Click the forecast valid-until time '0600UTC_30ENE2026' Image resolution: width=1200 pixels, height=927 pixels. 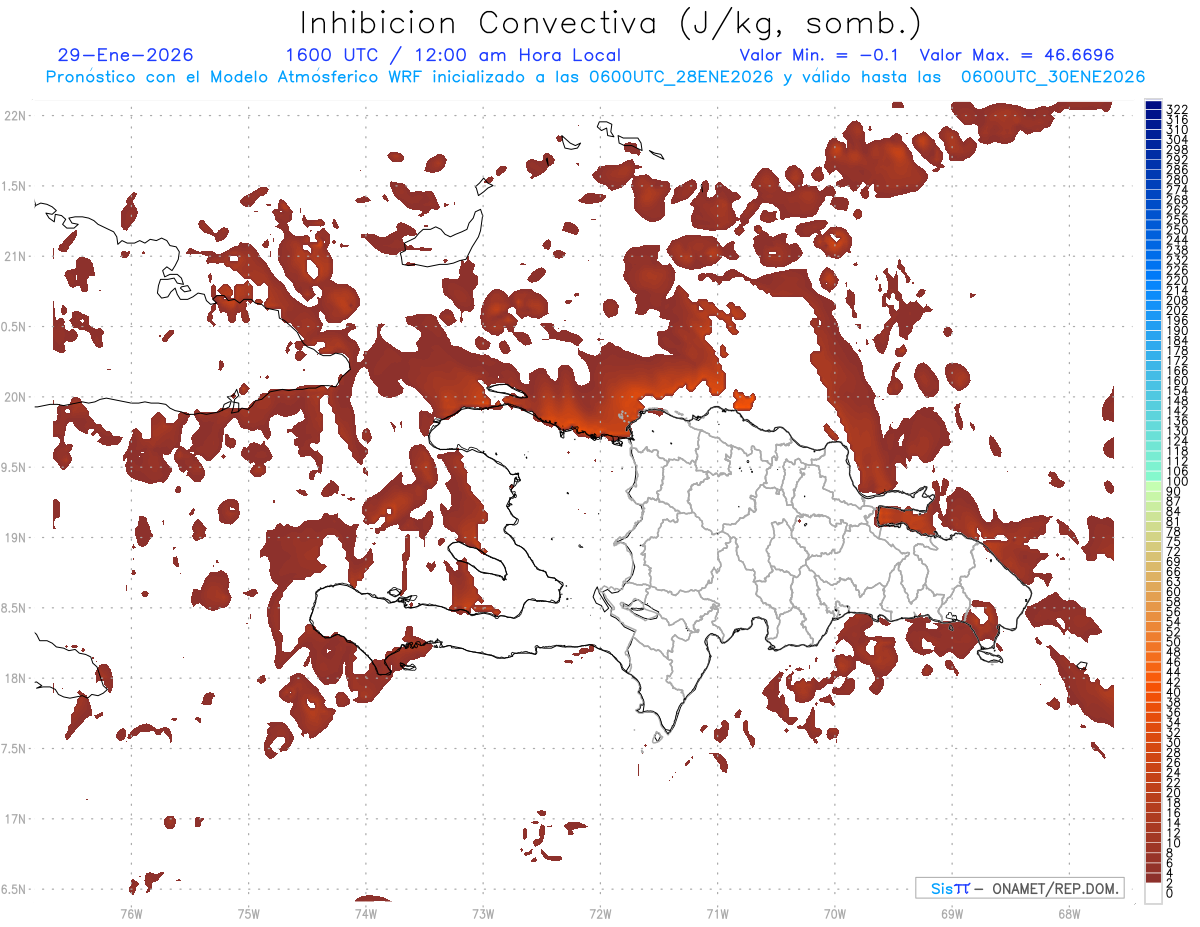click(1053, 77)
